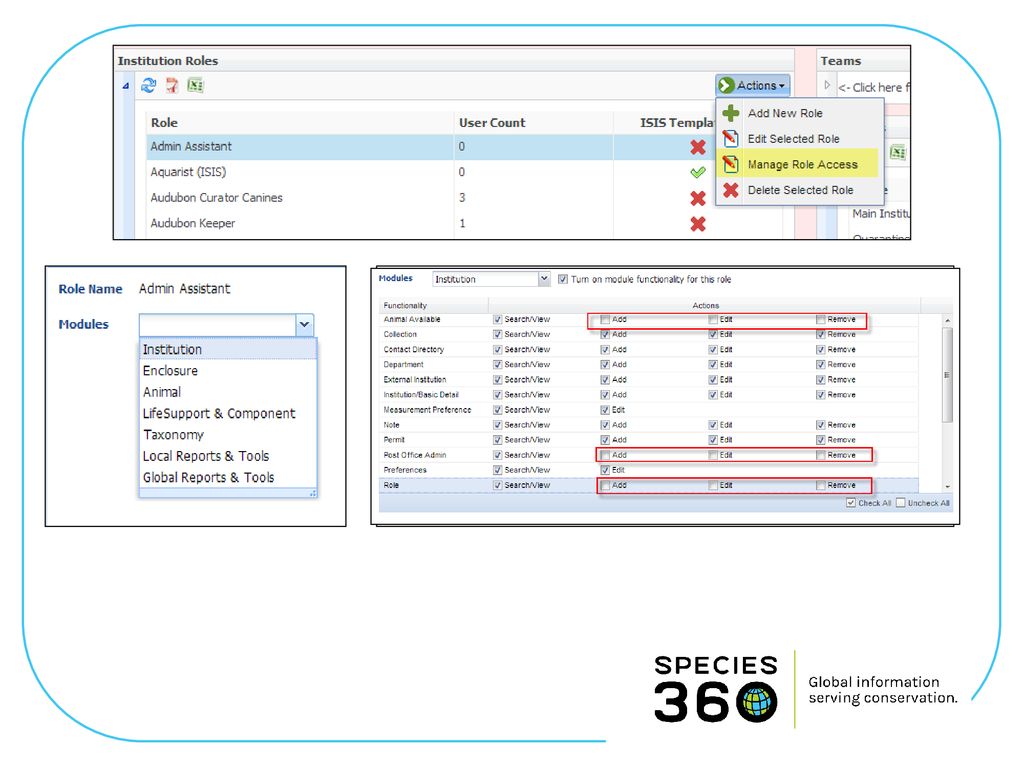Tick the Uncheck All checkbox
The image size is (1024, 768).
click(x=901, y=503)
